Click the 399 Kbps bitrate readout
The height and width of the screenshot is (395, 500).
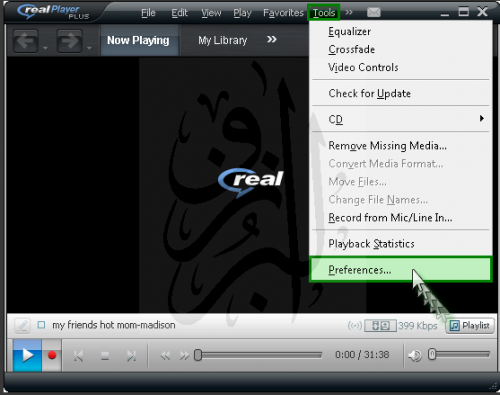click(x=418, y=326)
